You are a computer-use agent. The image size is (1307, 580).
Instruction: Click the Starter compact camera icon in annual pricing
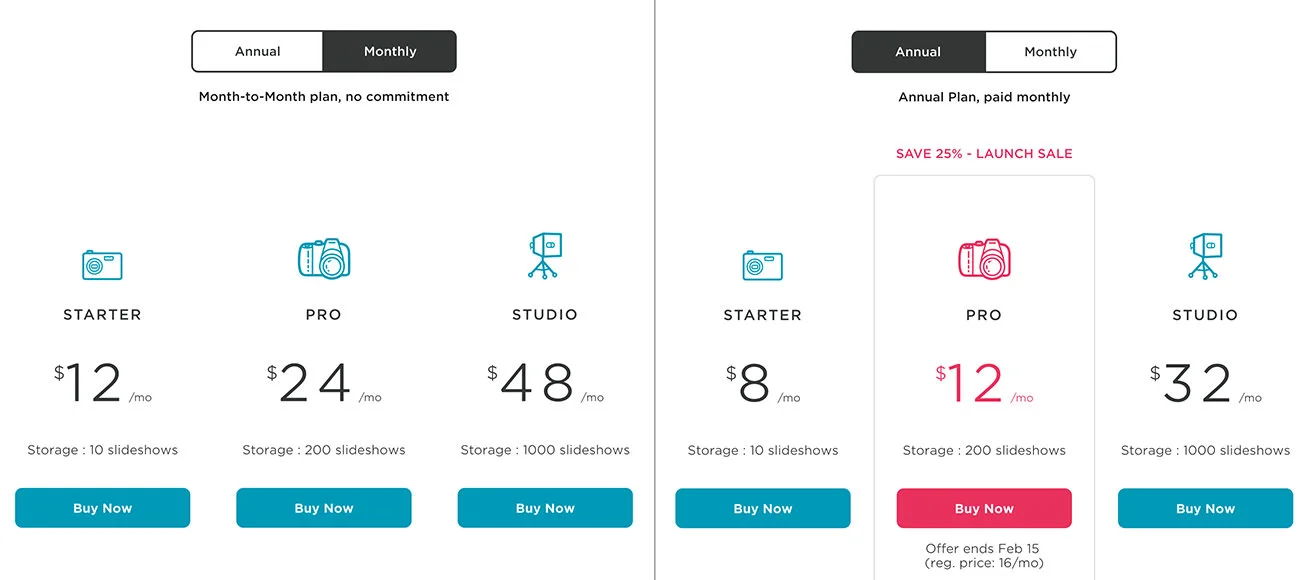coord(762,265)
